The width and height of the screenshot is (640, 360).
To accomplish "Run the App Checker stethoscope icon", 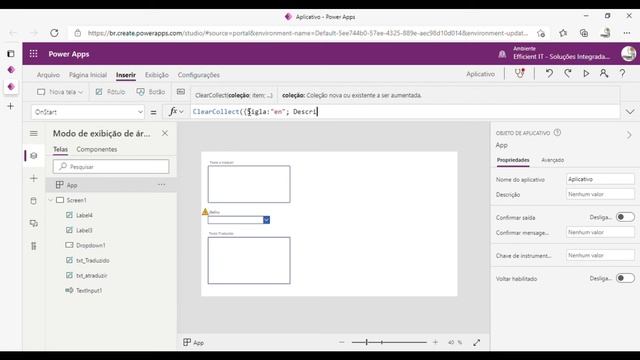I will pyautogui.click(x=519, y=73).
